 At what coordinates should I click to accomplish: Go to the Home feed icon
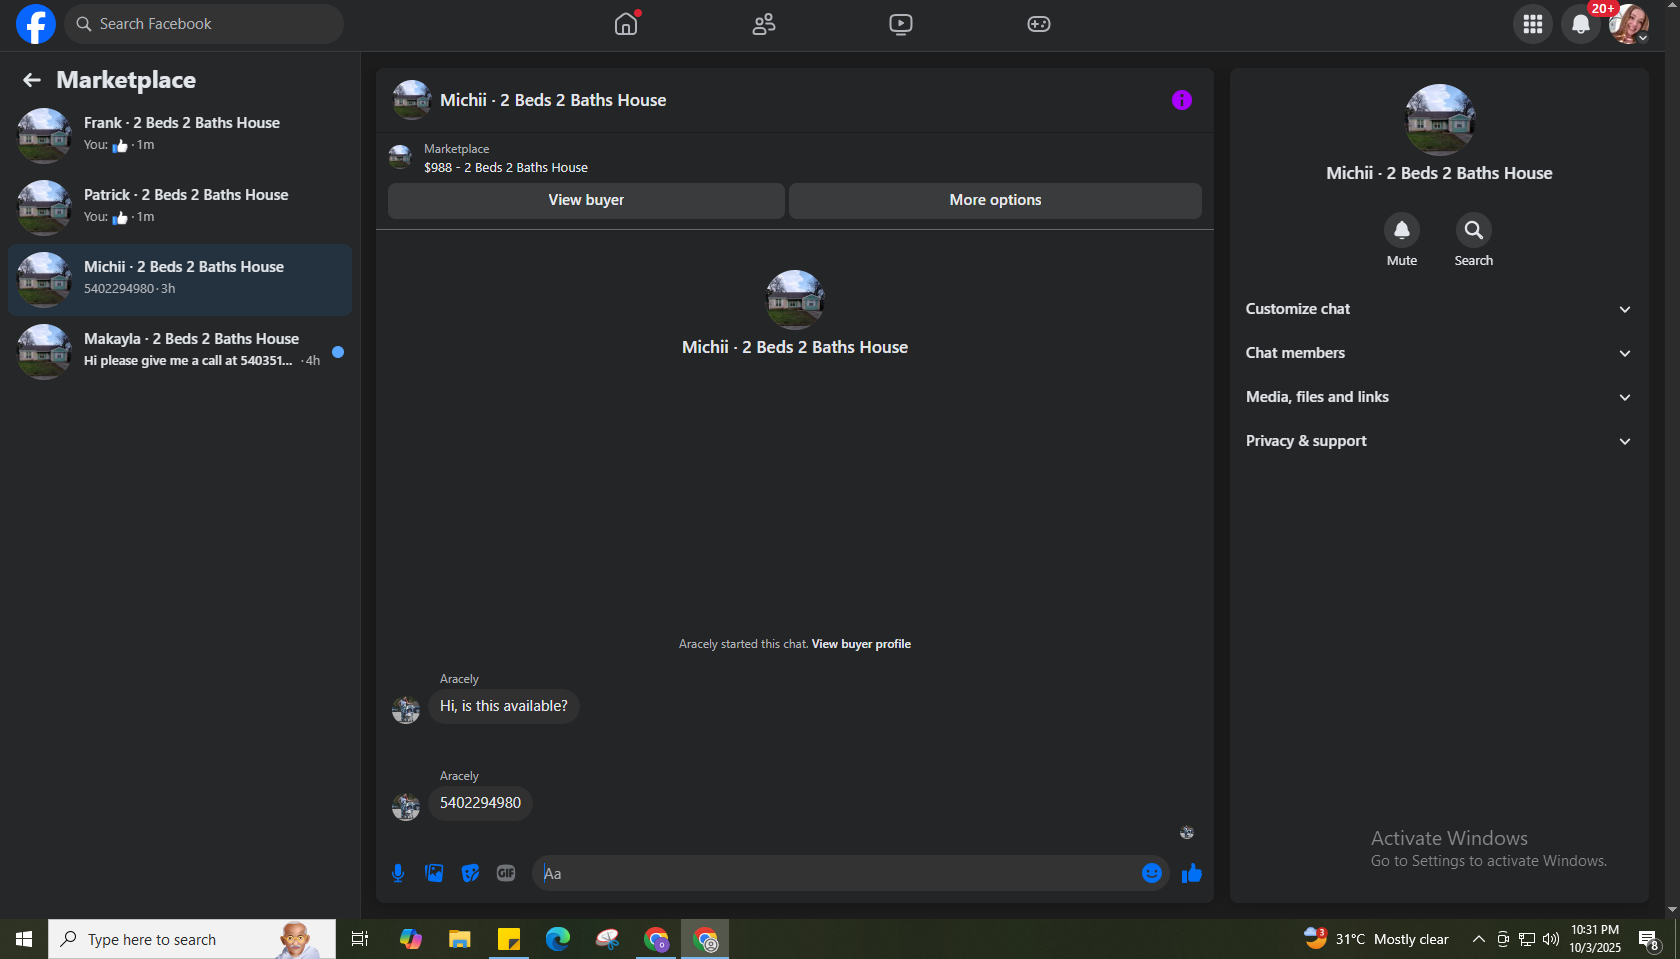626,24
